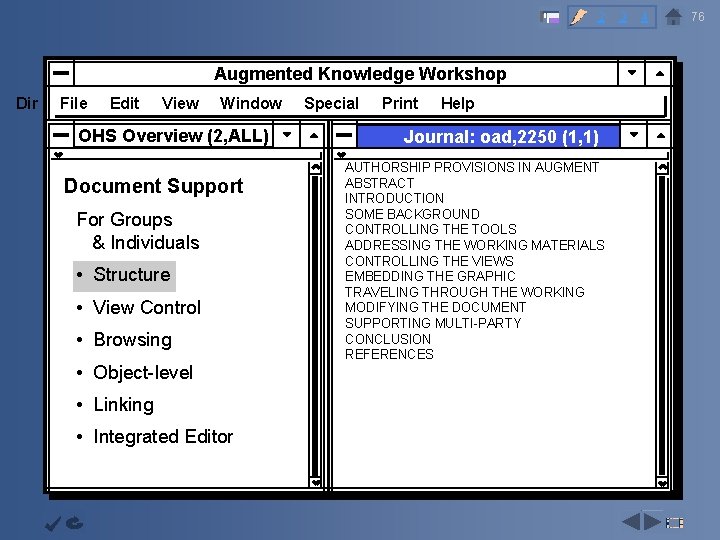Open the File menu

coord(73,103)
